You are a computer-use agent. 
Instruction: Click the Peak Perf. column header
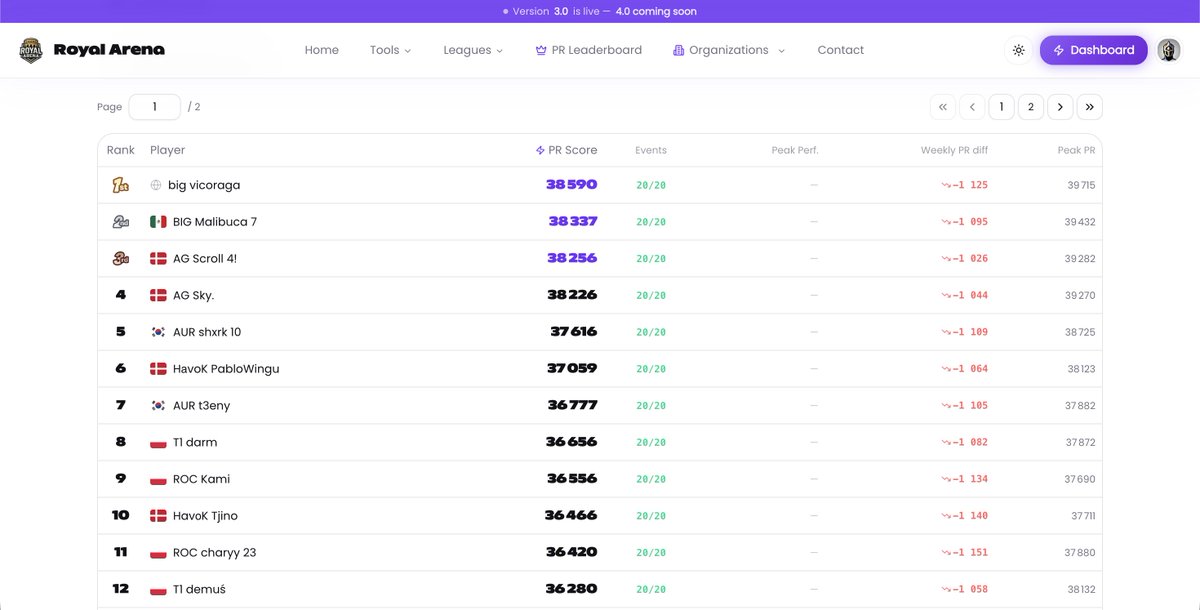795,150
